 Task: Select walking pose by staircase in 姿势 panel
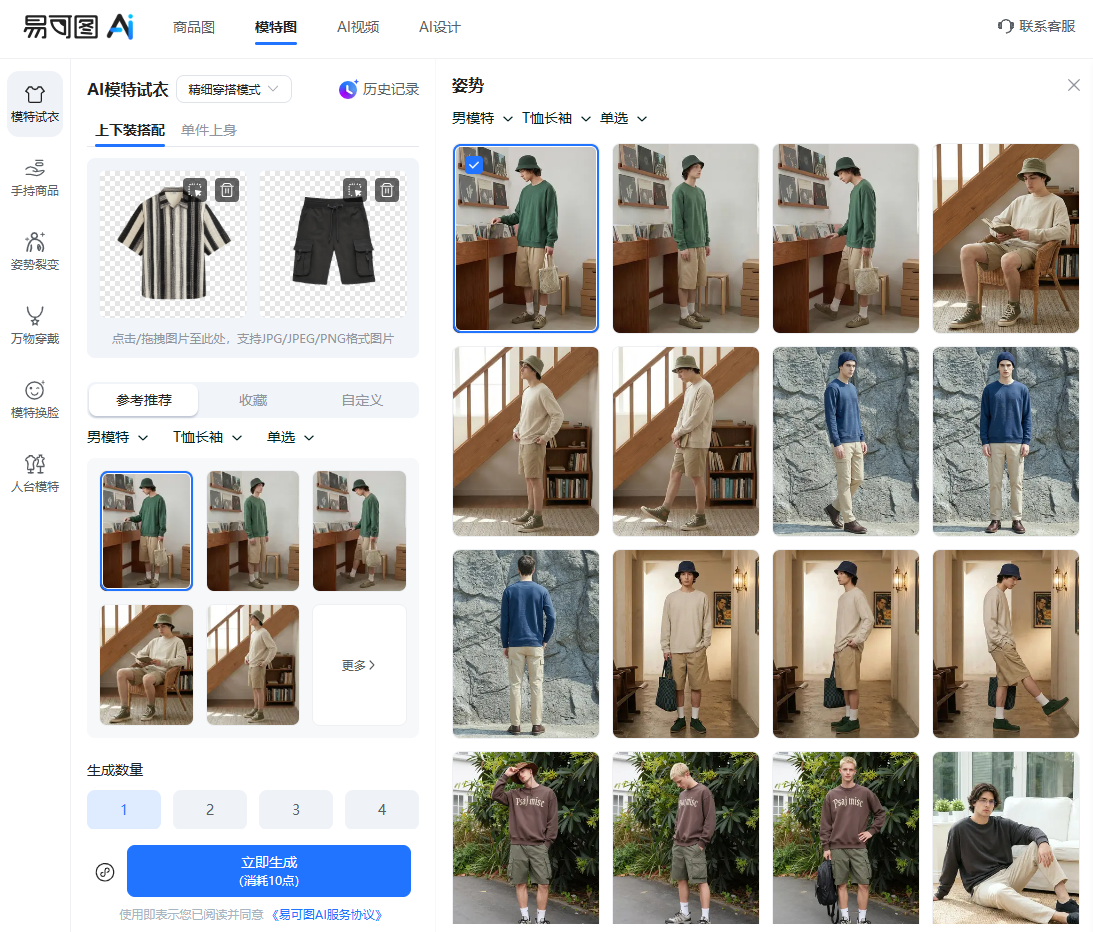pos(686,441)
